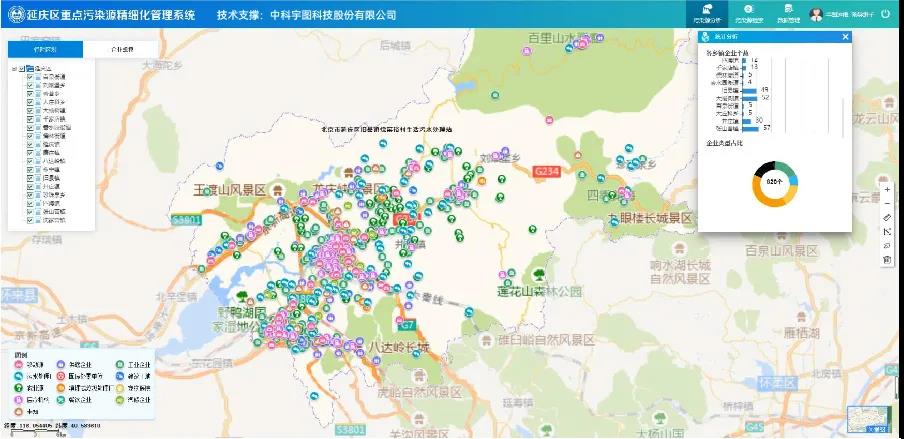
Task: Uncheck the 沈家营镇 checkbox
Action: [x=30, y=220]
